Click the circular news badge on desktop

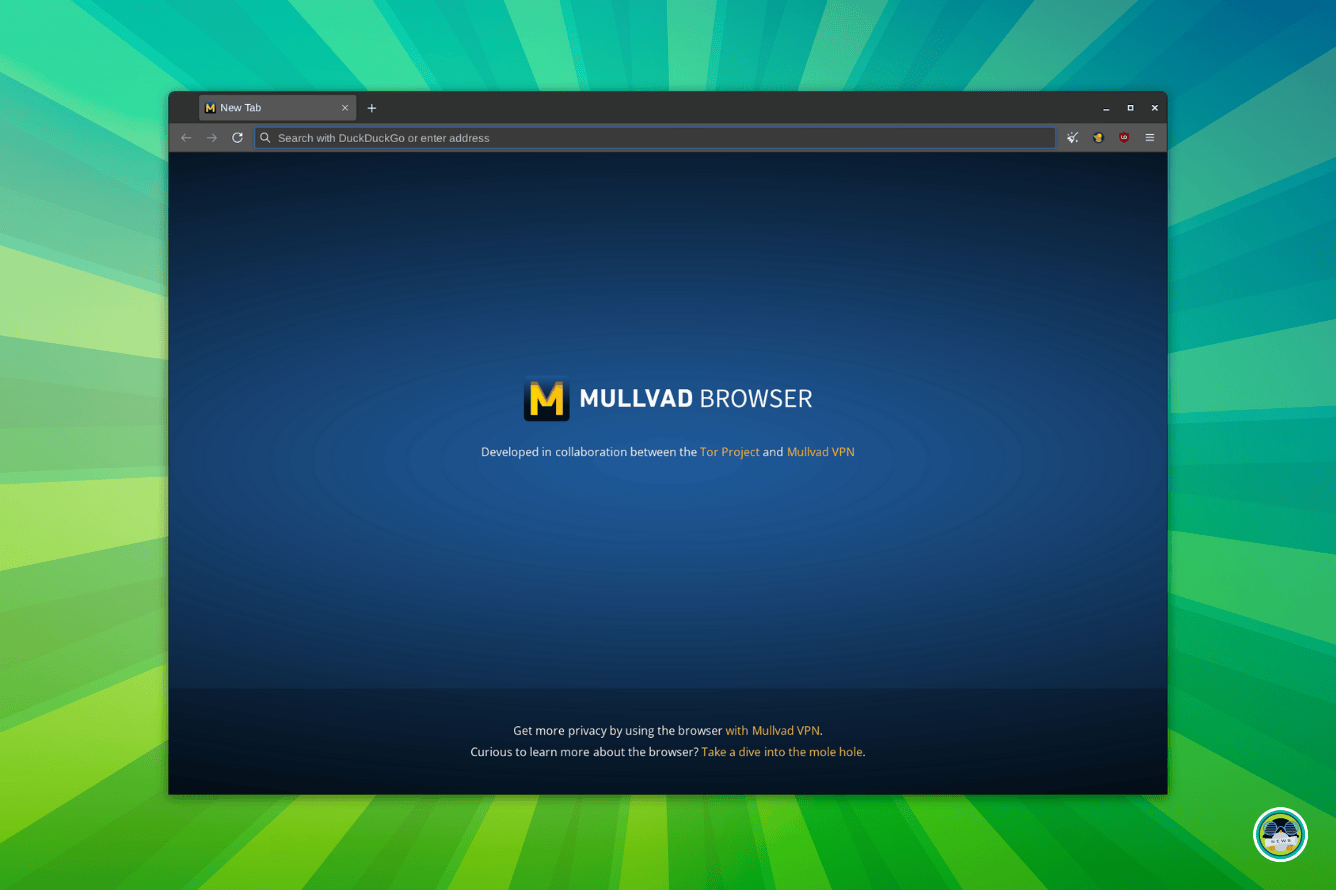click(x=1280, y=834)
